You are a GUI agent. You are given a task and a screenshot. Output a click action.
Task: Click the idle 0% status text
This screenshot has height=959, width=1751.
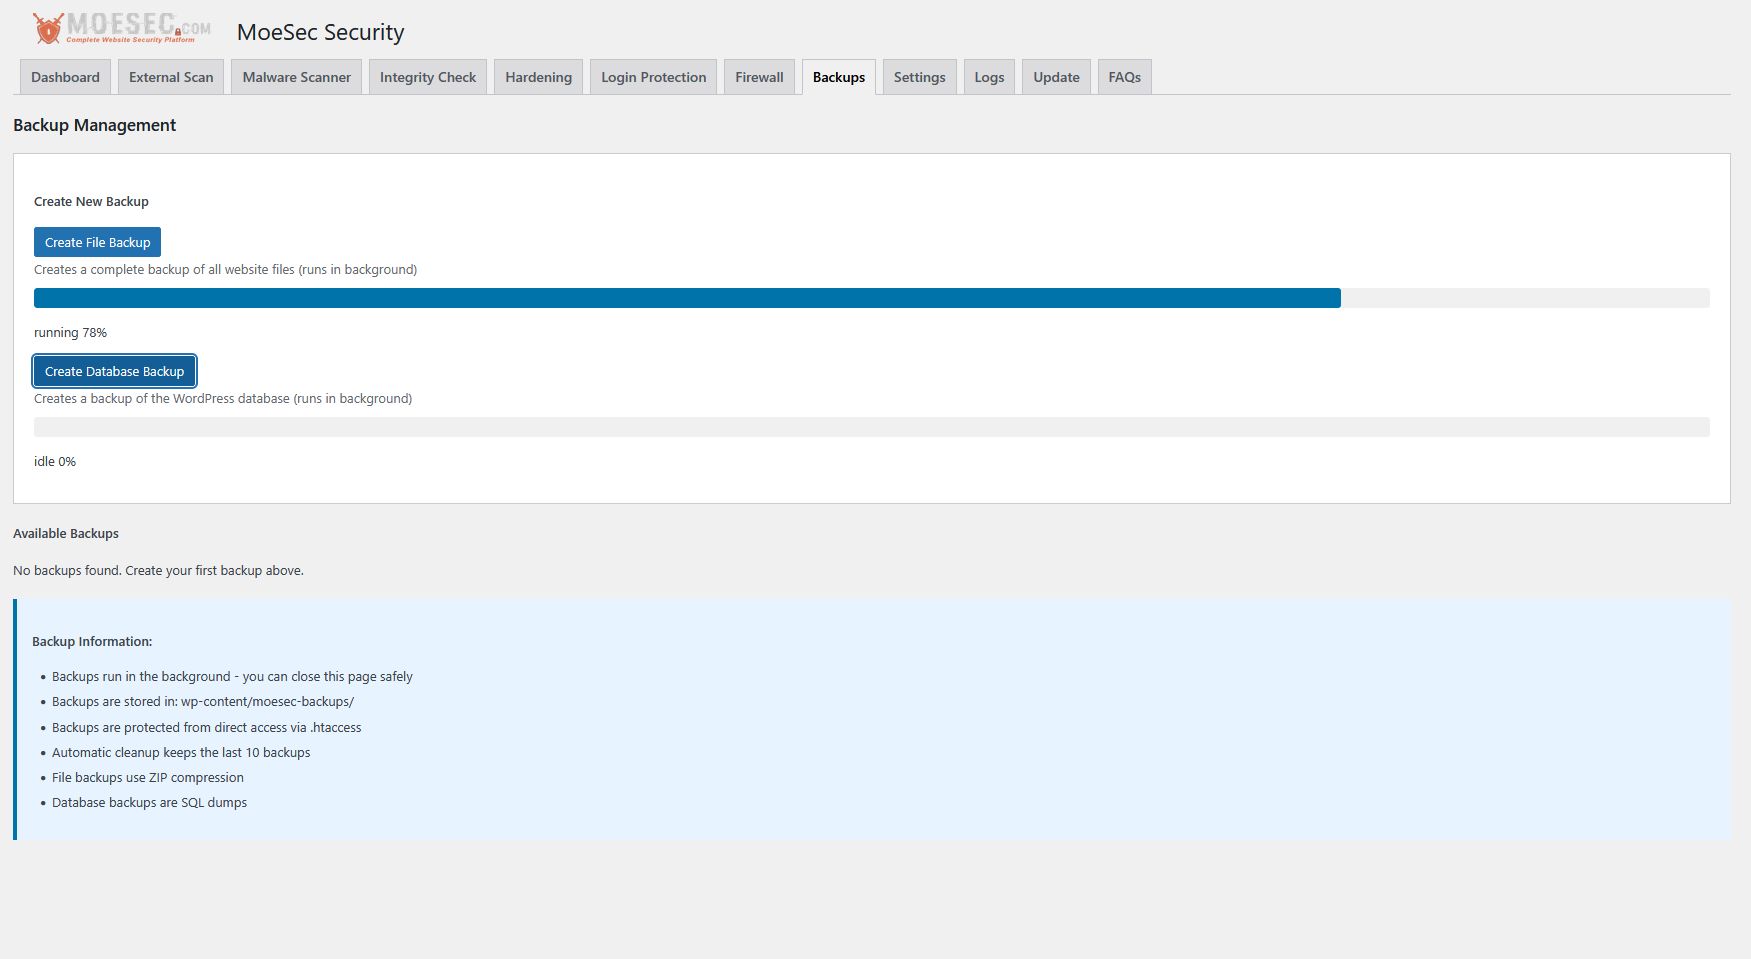click(55, 462)
